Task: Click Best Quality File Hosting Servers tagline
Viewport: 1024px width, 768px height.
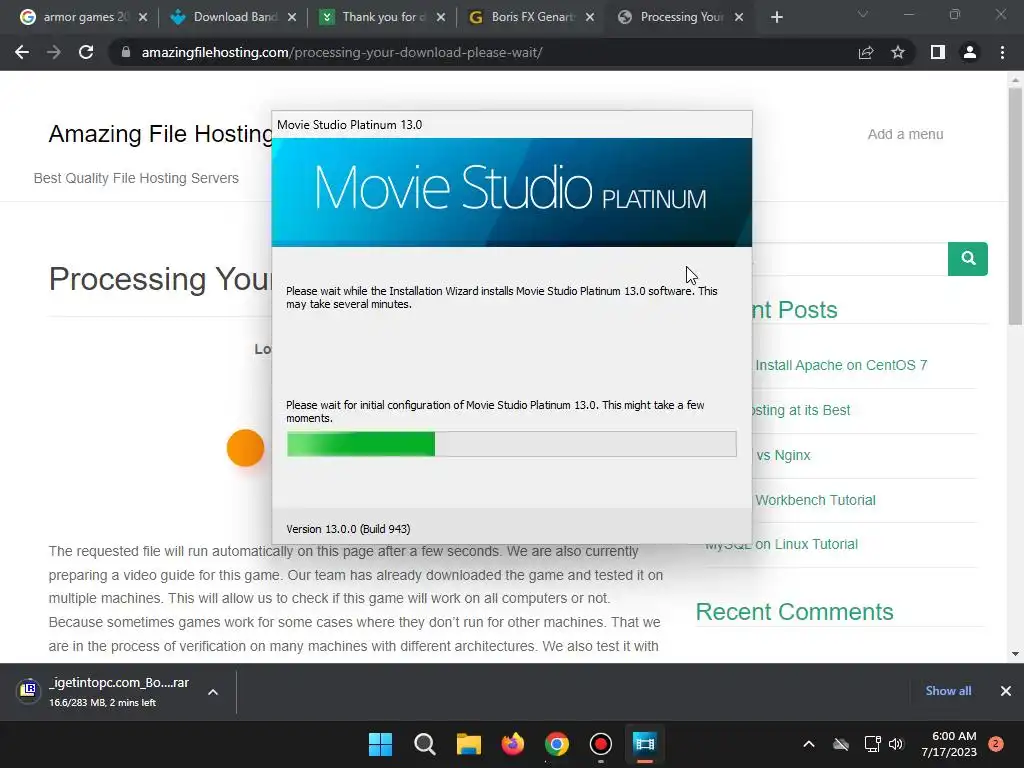Action: point(136,178)
